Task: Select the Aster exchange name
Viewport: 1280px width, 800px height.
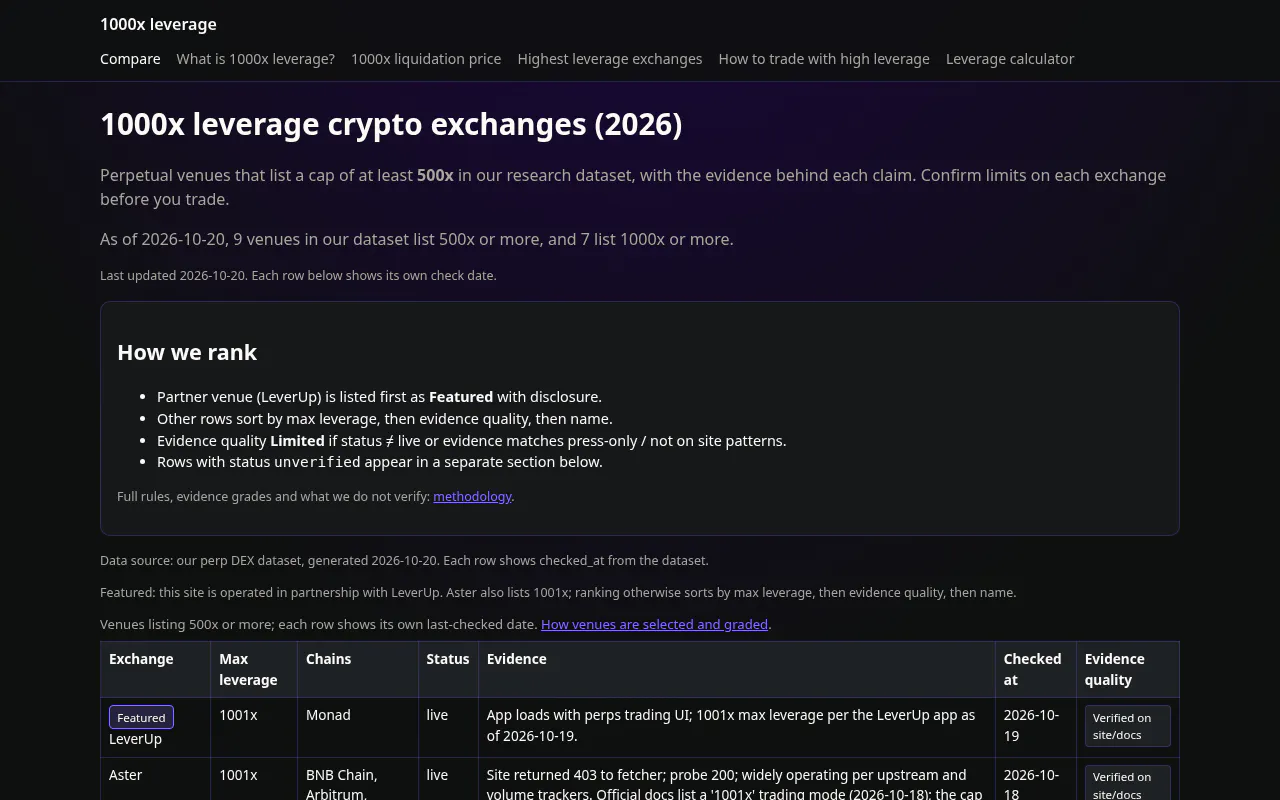Action: [126, 775]
